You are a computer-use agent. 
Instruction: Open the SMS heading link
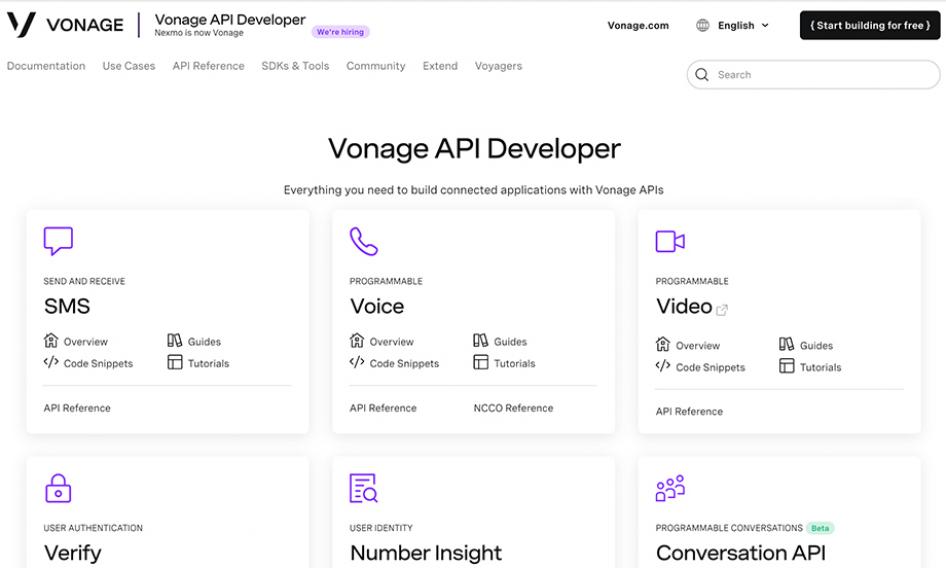pos(67,306)
